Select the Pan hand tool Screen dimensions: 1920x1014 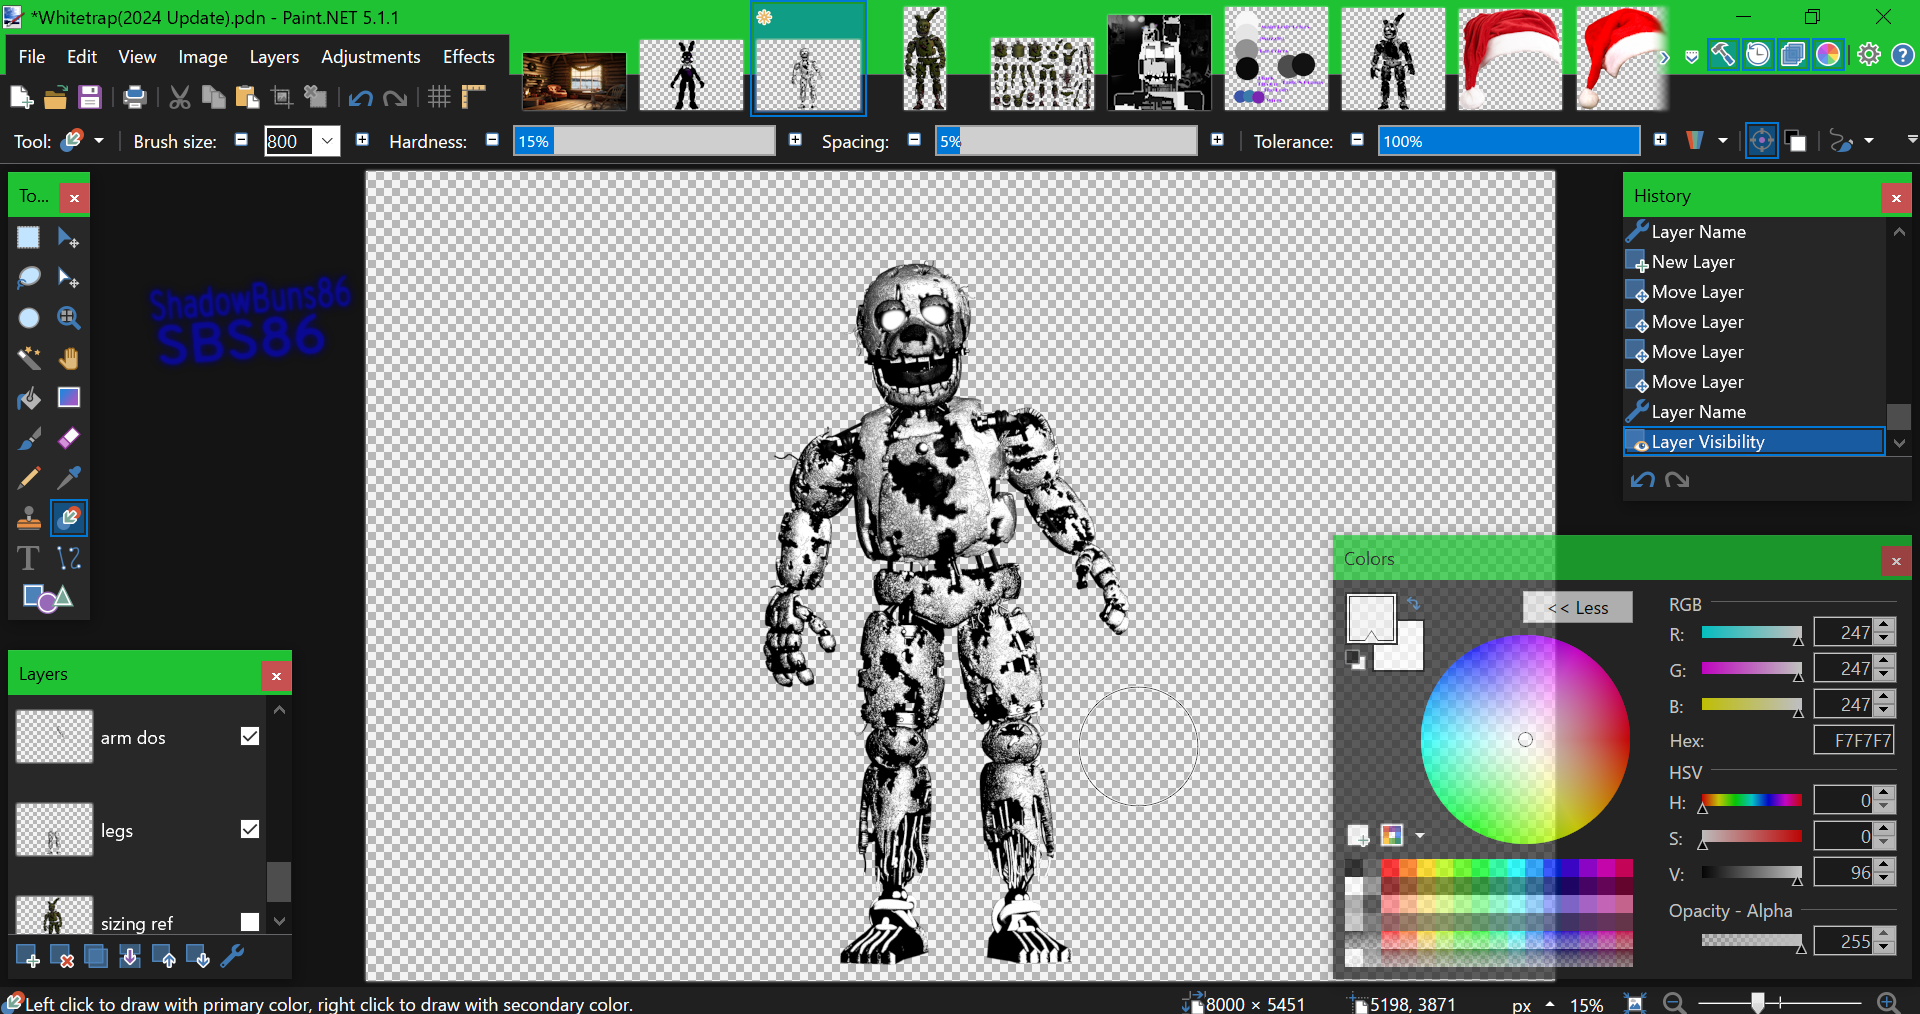tap(68, 358)
